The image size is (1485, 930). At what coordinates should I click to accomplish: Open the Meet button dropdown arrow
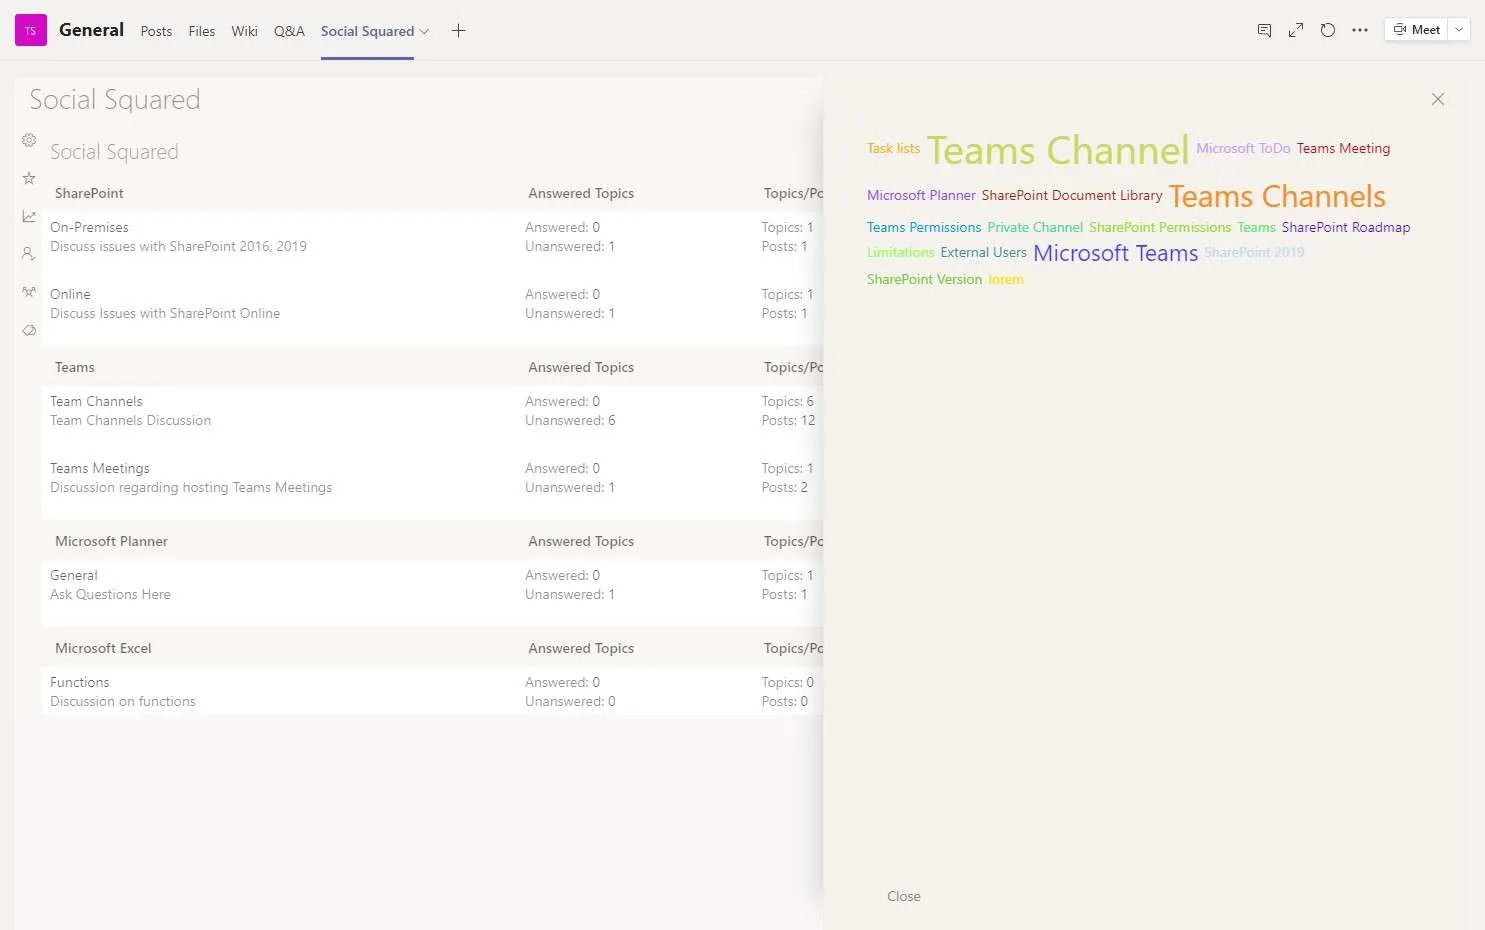pos(1459,29)
